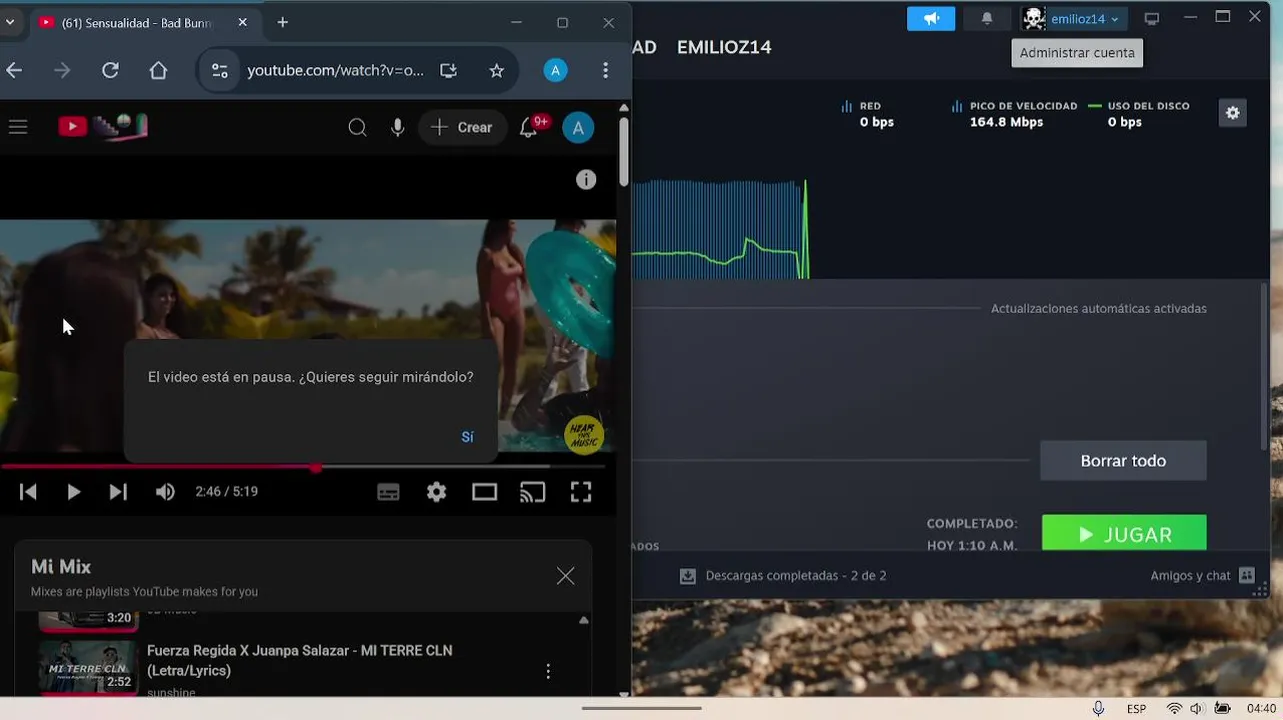
Task: Close the Sensualidad - Bad Bunny tab
Action: click(x=242, y=22)
